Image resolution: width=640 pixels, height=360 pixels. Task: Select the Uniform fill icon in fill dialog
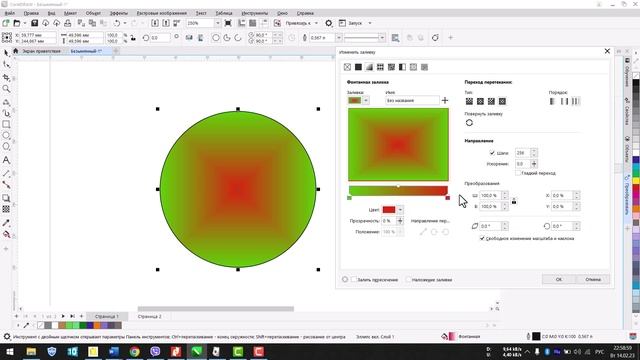[358, 67]
